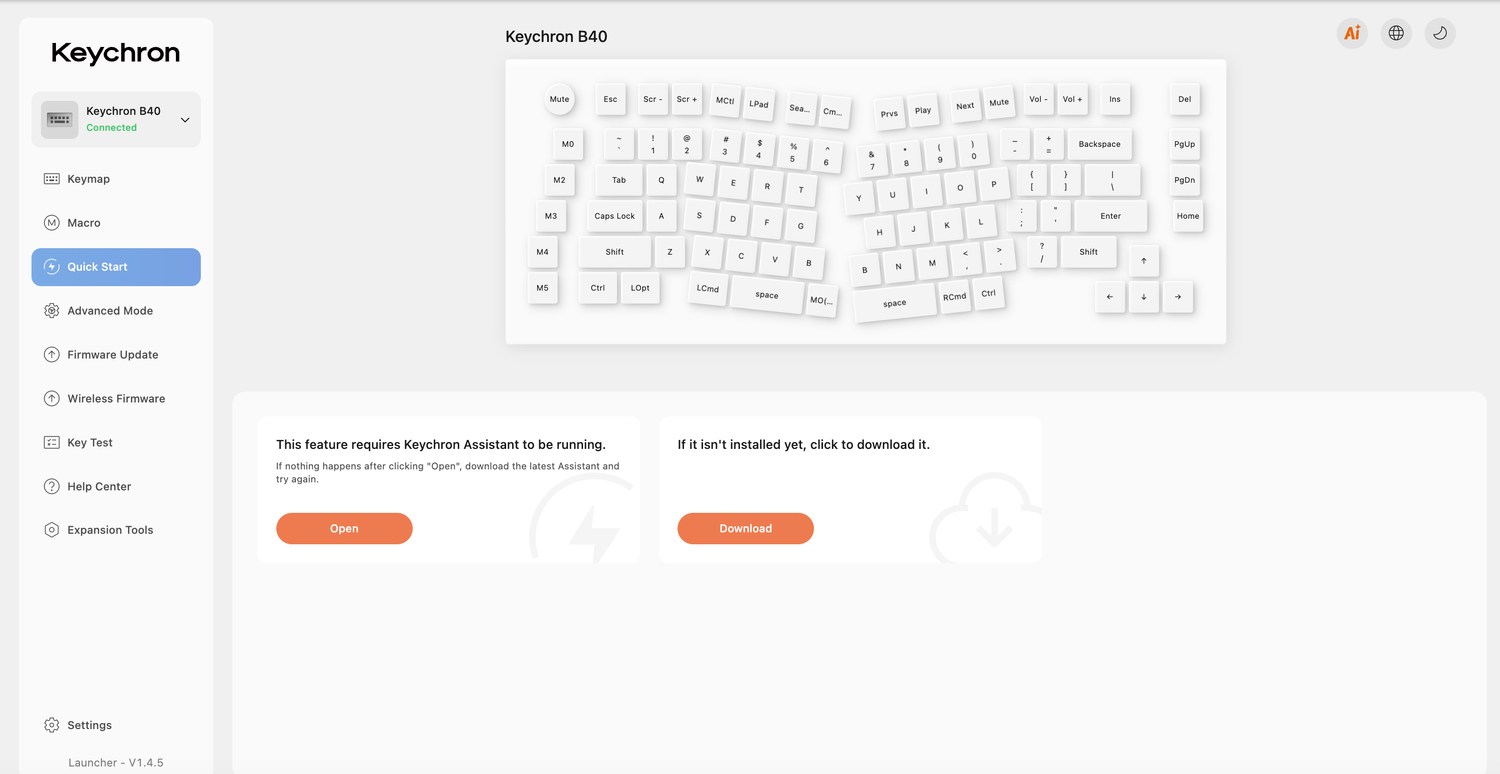This screenshot has height=774, width=1500.
Task: Select the RCmd key
Action: coord(955,297)
